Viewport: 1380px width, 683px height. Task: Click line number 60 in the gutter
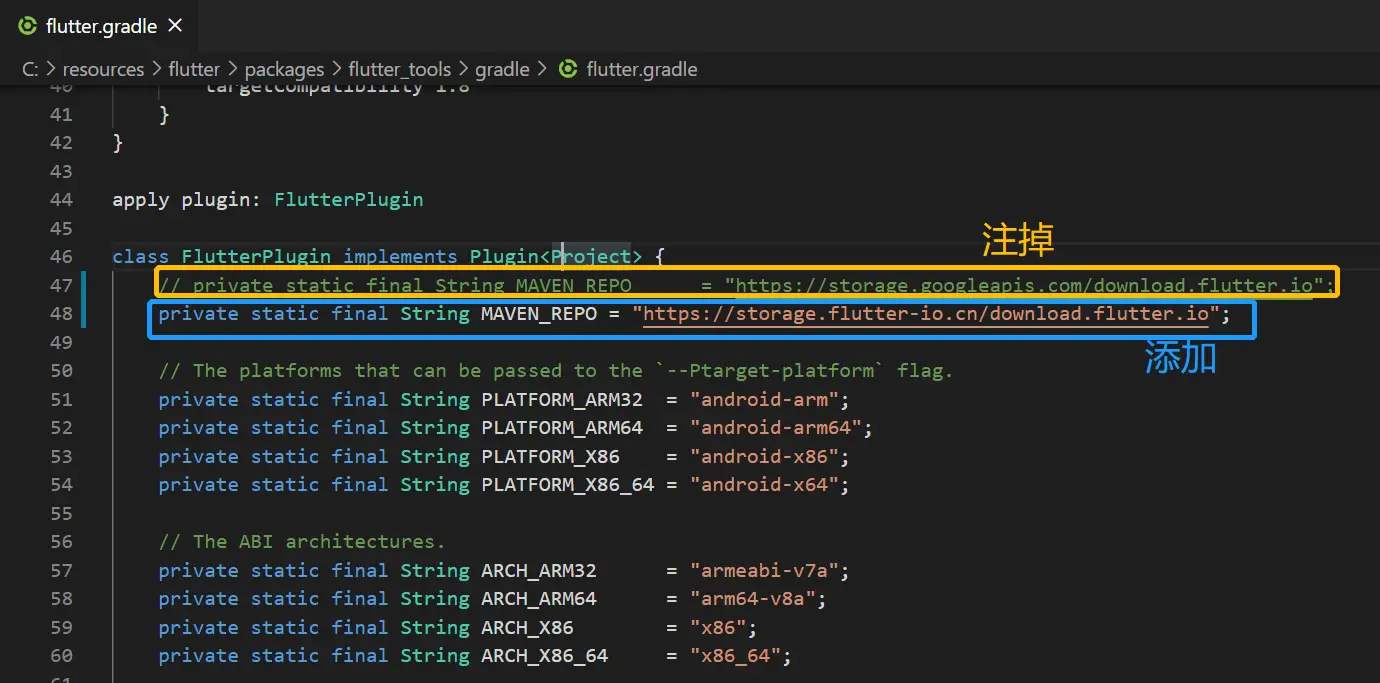pyautogui.click(x=61, y=656)
